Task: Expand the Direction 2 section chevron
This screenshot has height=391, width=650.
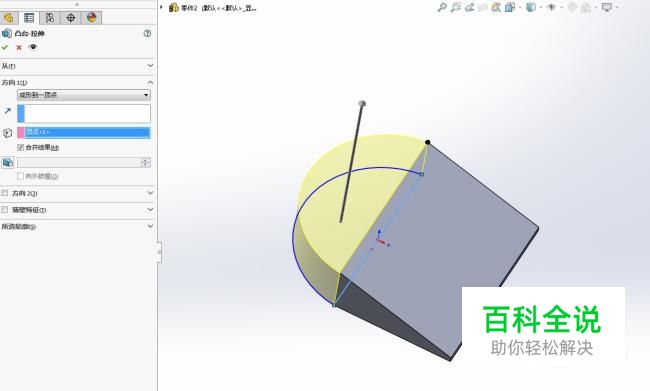Action: point(150,193)
